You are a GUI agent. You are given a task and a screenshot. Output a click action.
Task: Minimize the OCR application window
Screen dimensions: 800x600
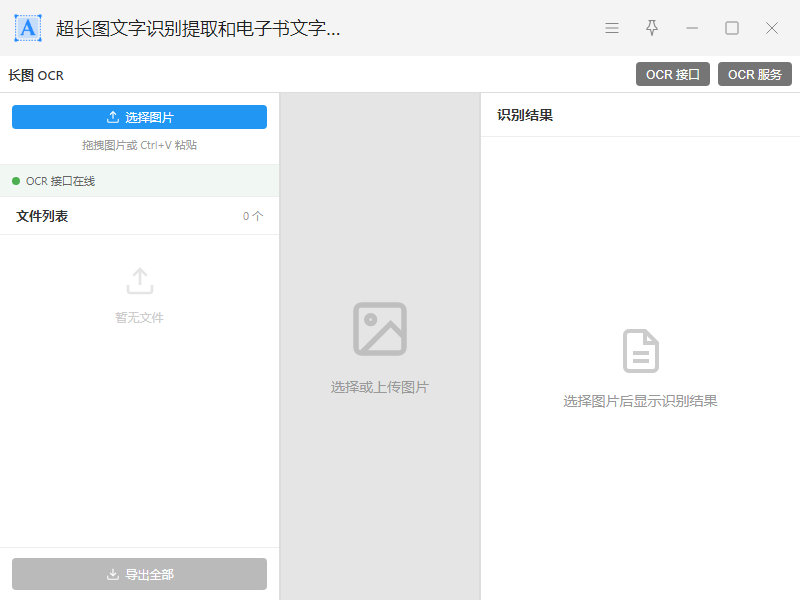(x=692, y=28)
